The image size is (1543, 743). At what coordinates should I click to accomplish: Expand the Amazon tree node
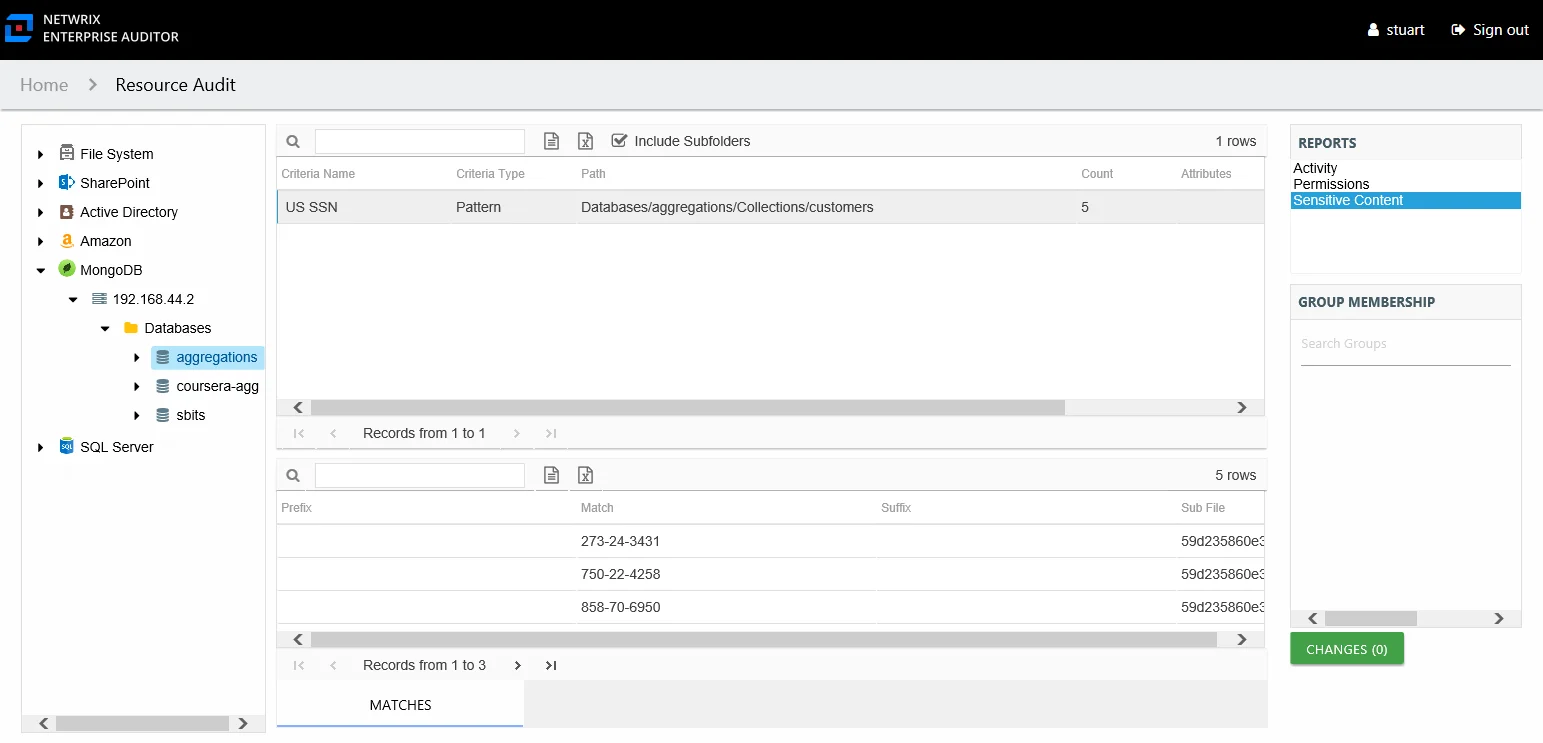[41, 241]
